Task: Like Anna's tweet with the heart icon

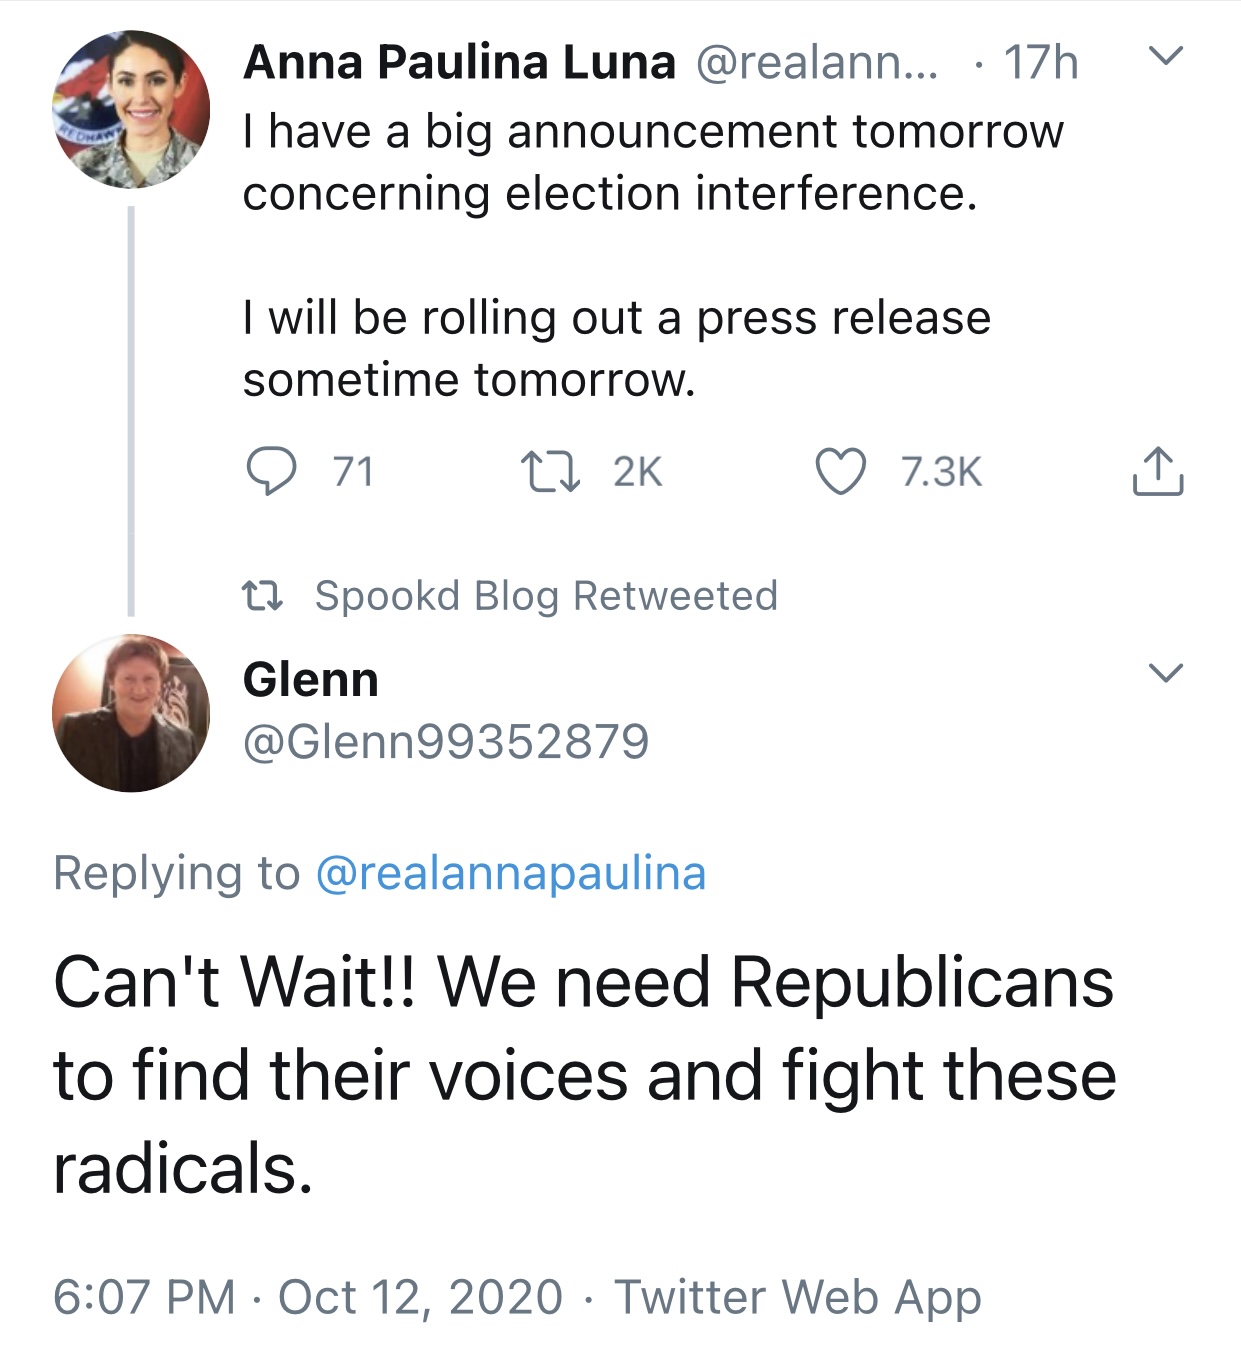Action: pyautogui.click(x=840, y=472)
